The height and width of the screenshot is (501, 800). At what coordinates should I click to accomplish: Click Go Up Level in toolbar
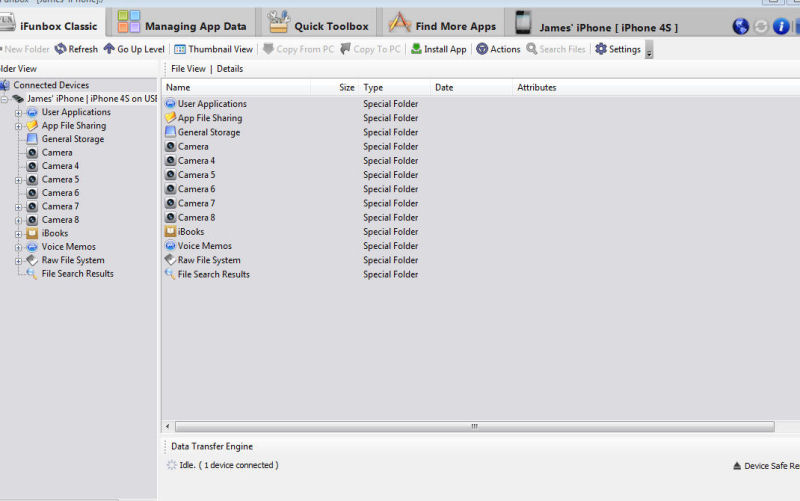pos(134,49)
